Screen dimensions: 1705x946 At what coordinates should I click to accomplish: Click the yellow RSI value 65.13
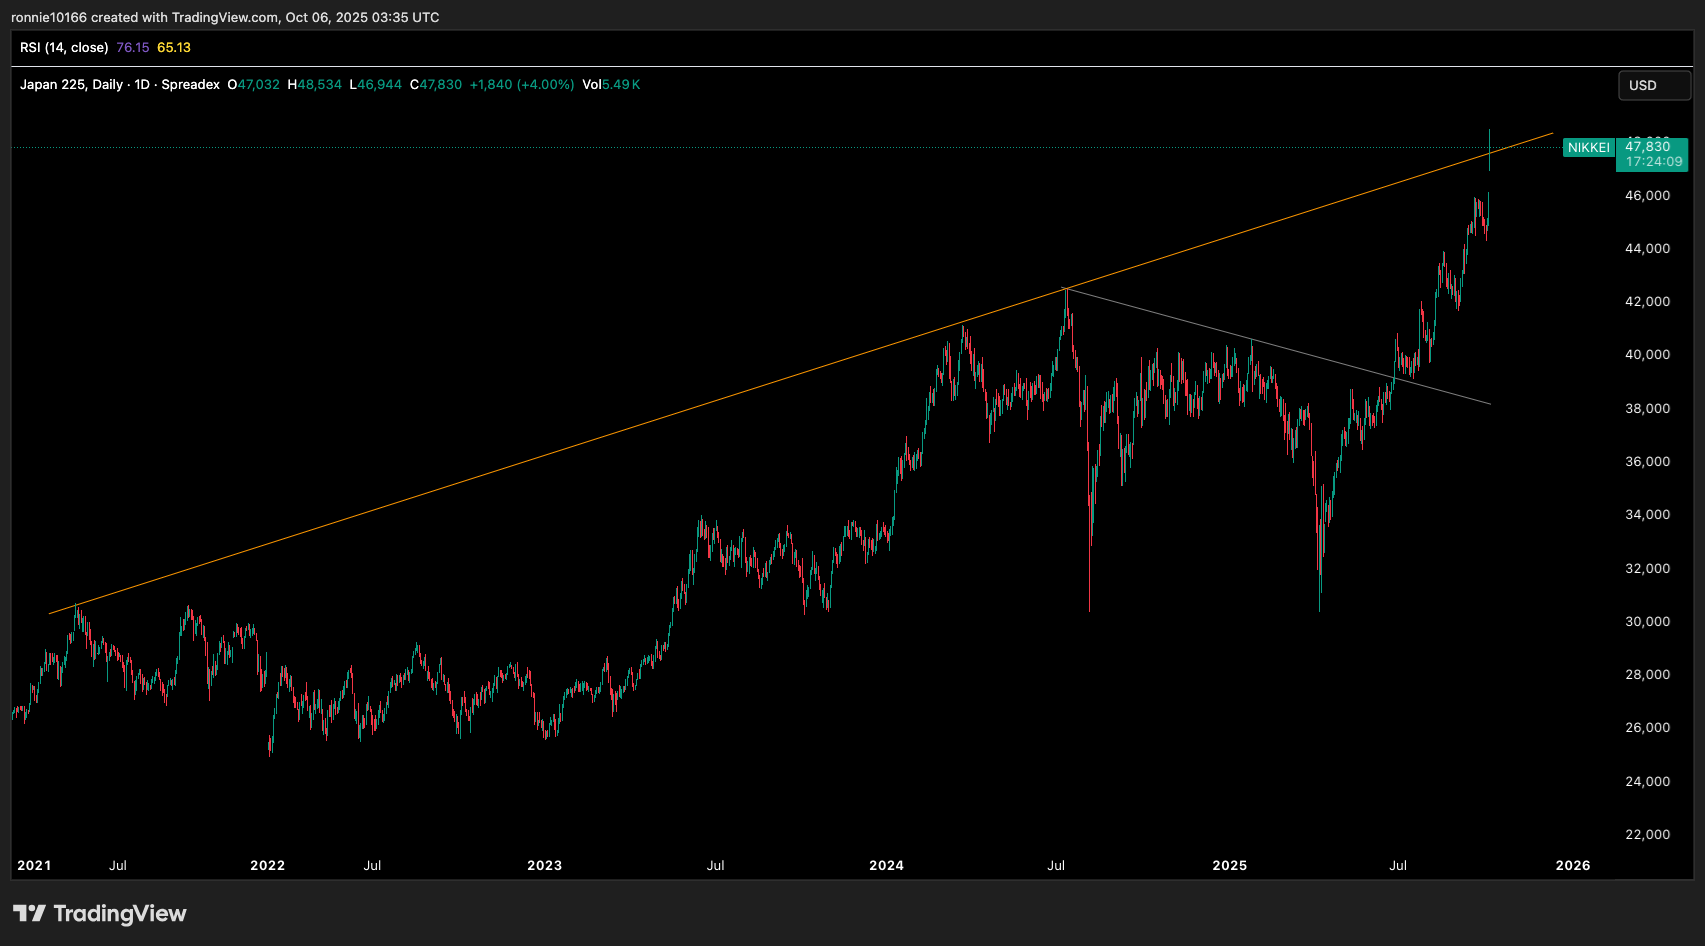point(174,48)
